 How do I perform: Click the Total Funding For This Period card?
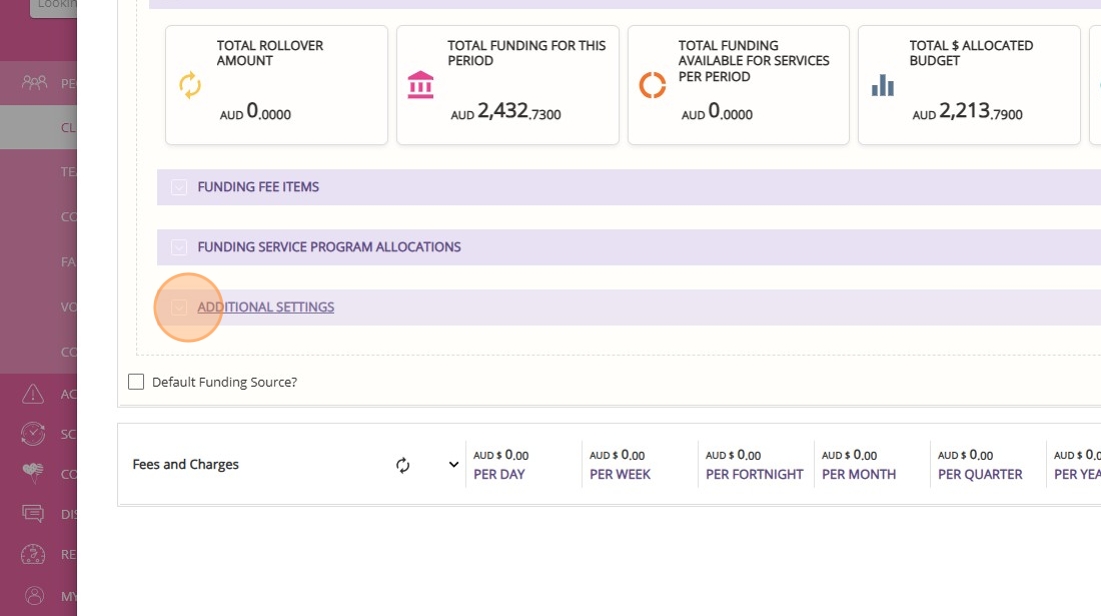pyautogui.click(x=507, y=85)
